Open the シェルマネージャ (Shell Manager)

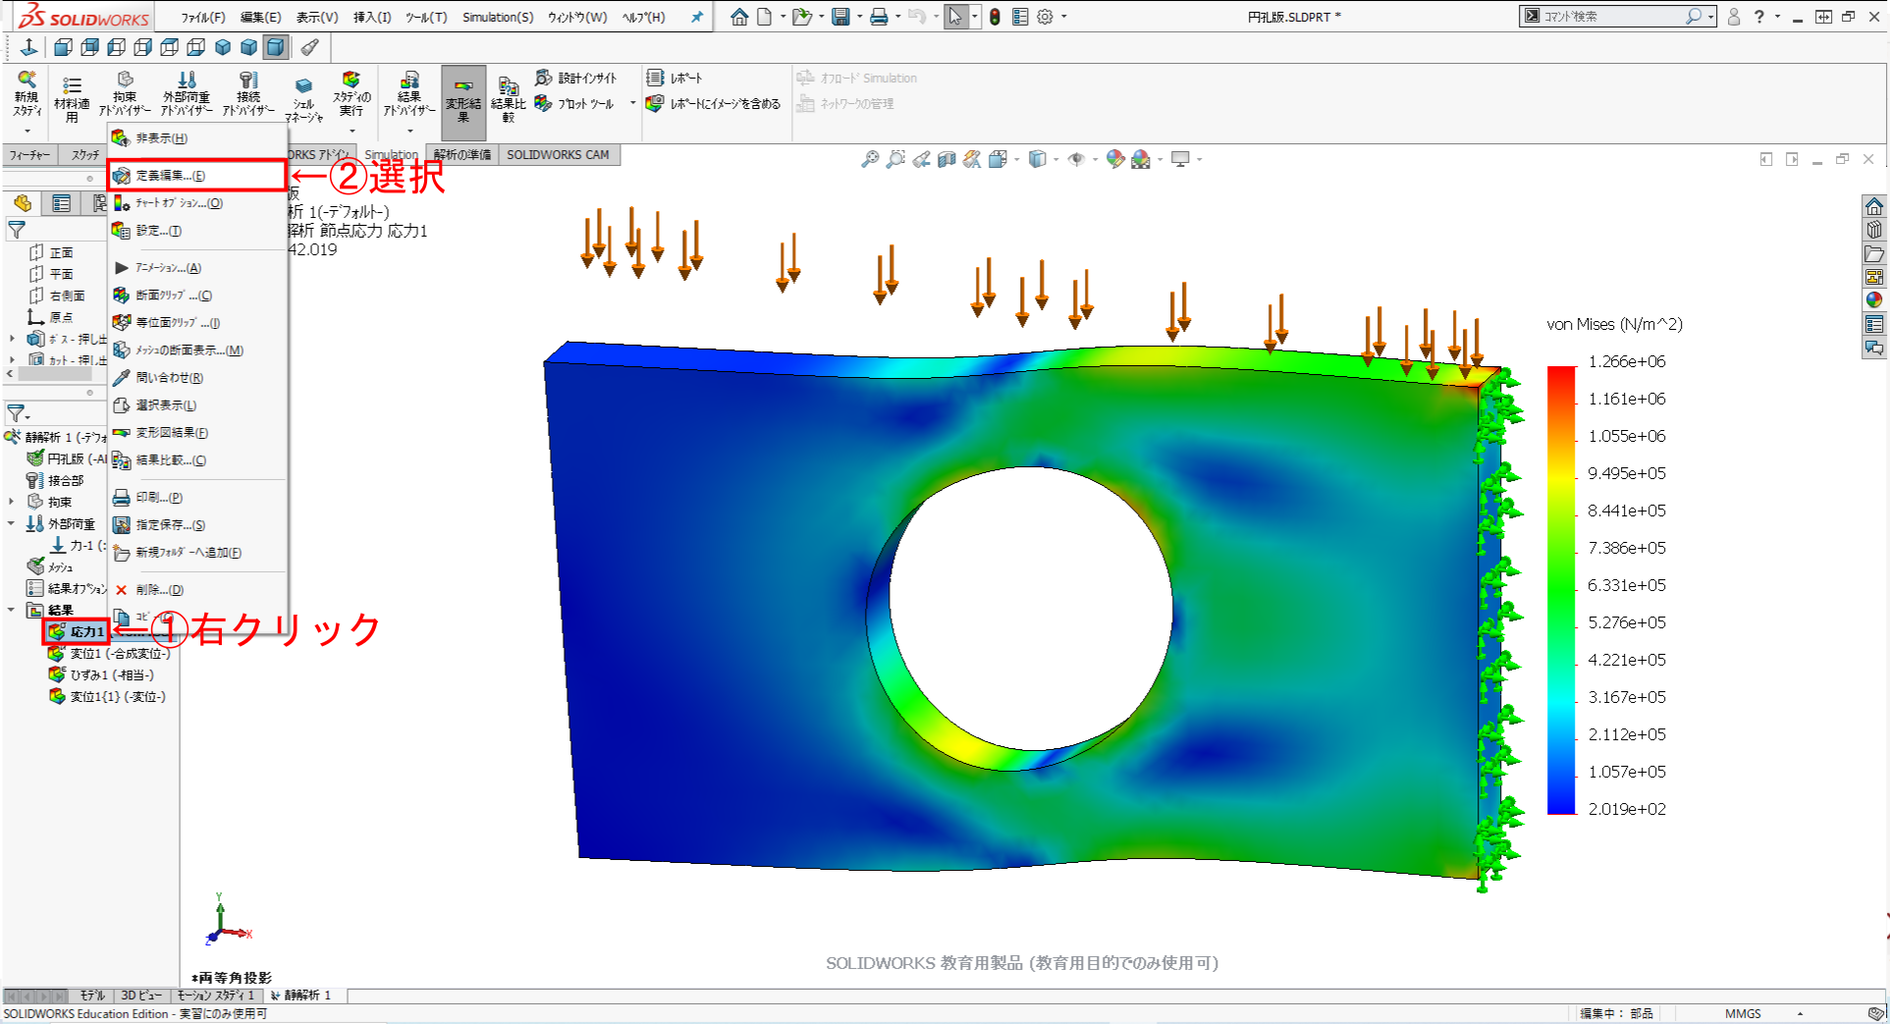click(303, 99)
